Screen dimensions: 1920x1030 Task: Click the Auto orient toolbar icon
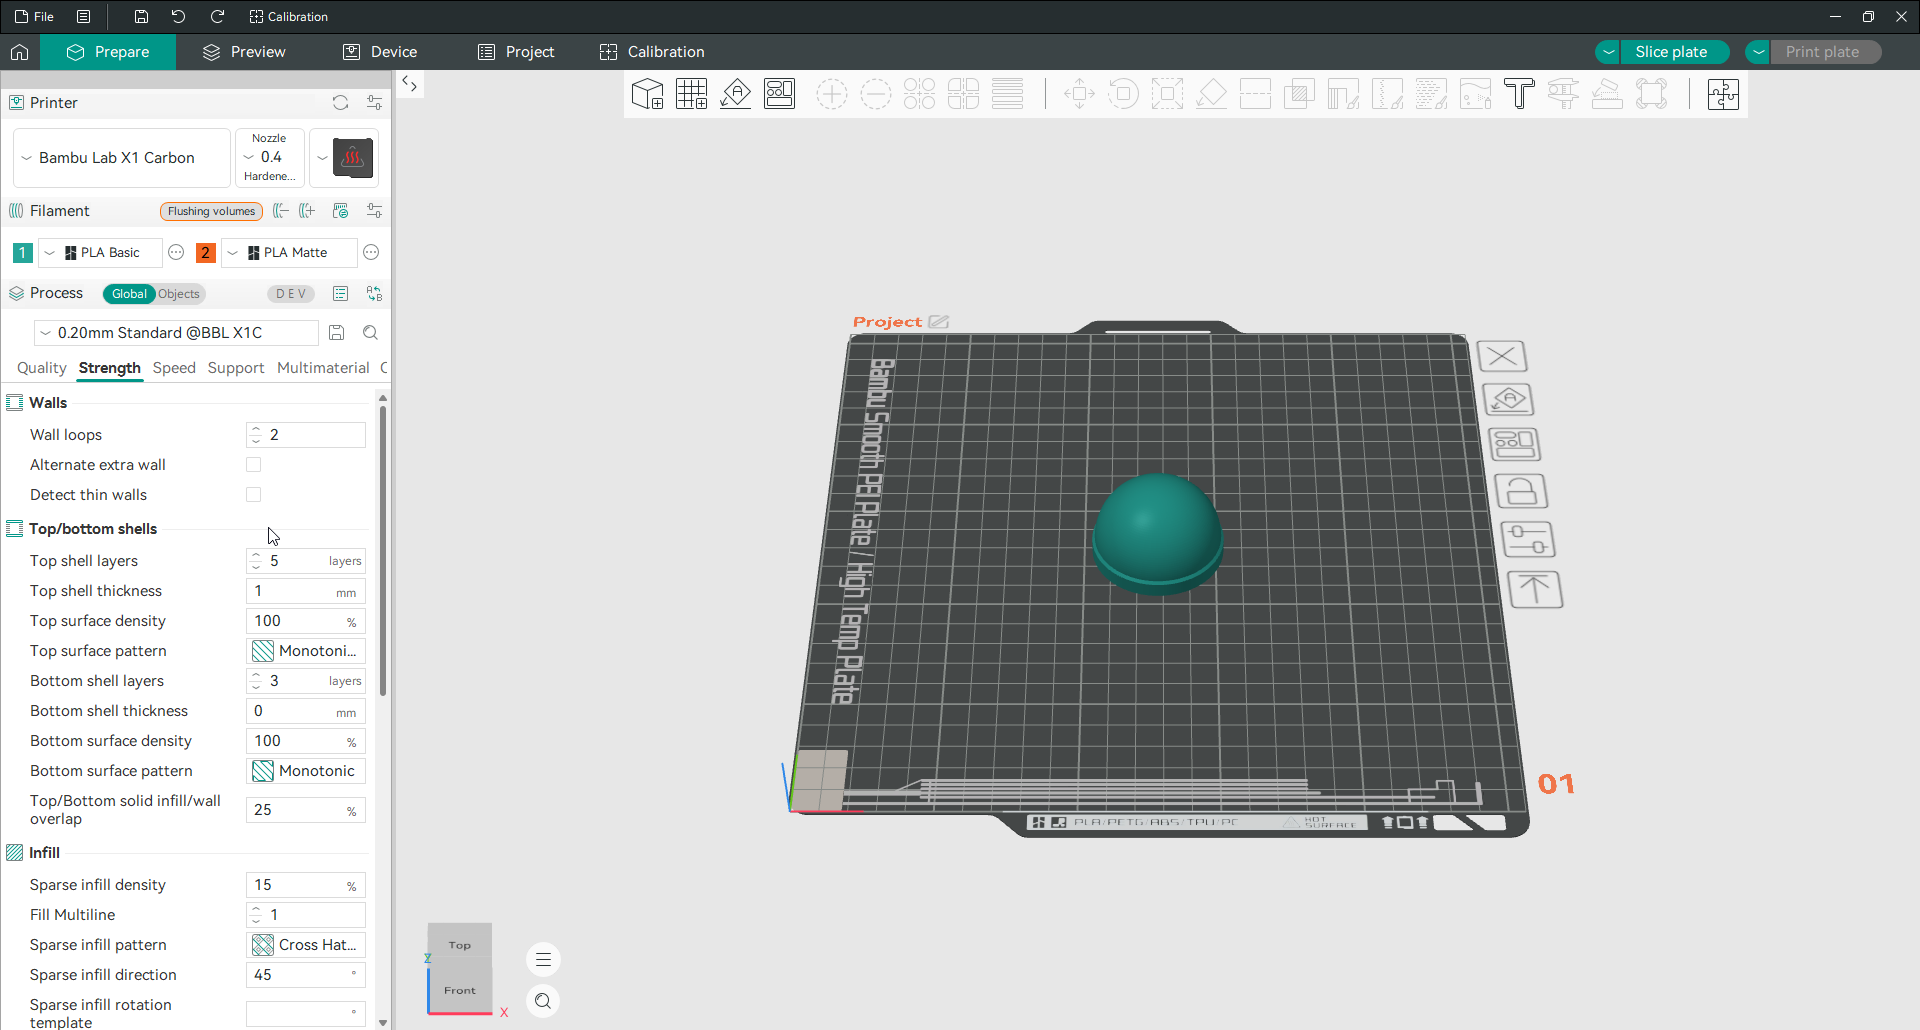point(735,94)
